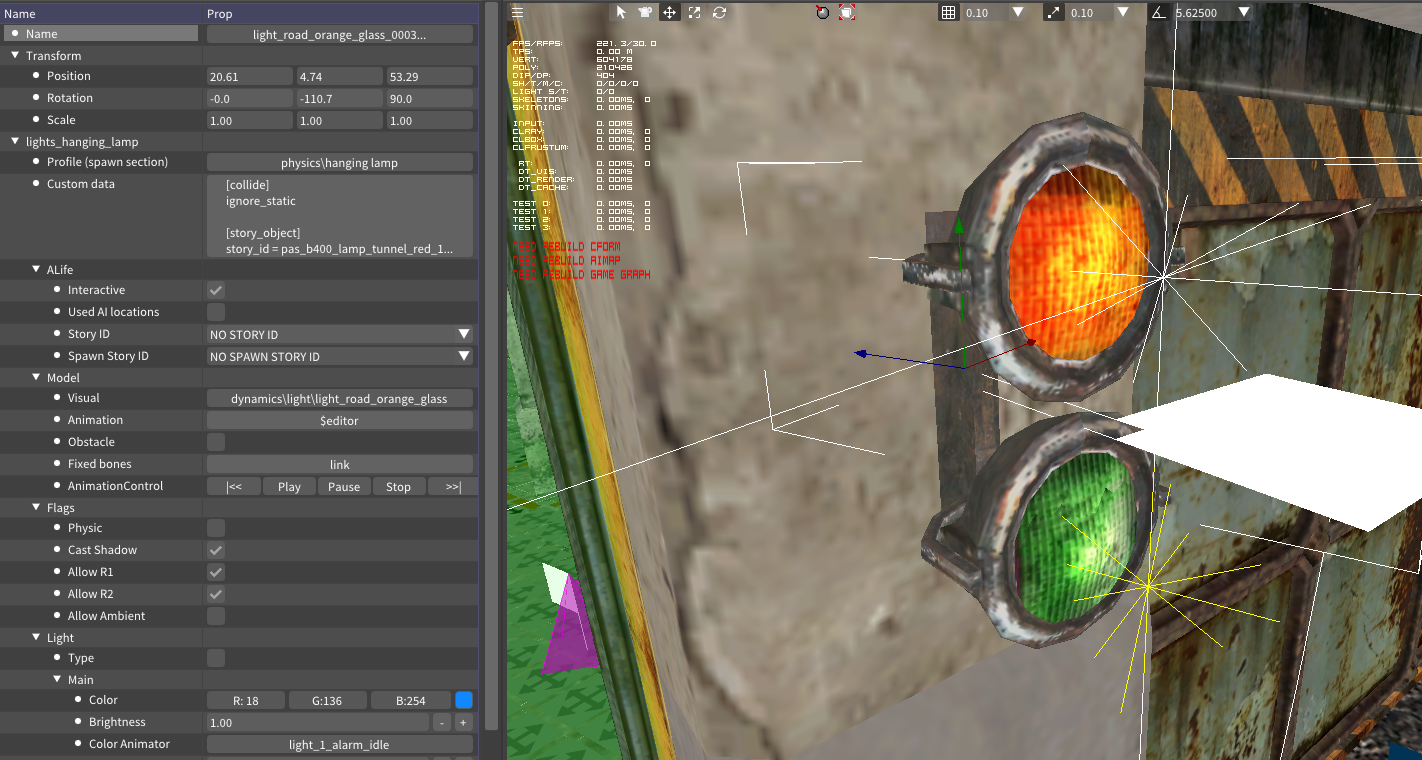Activate the scale tool
This screenshot has width=1422, height=760.
pyautogui.click(x=694, y=12)
